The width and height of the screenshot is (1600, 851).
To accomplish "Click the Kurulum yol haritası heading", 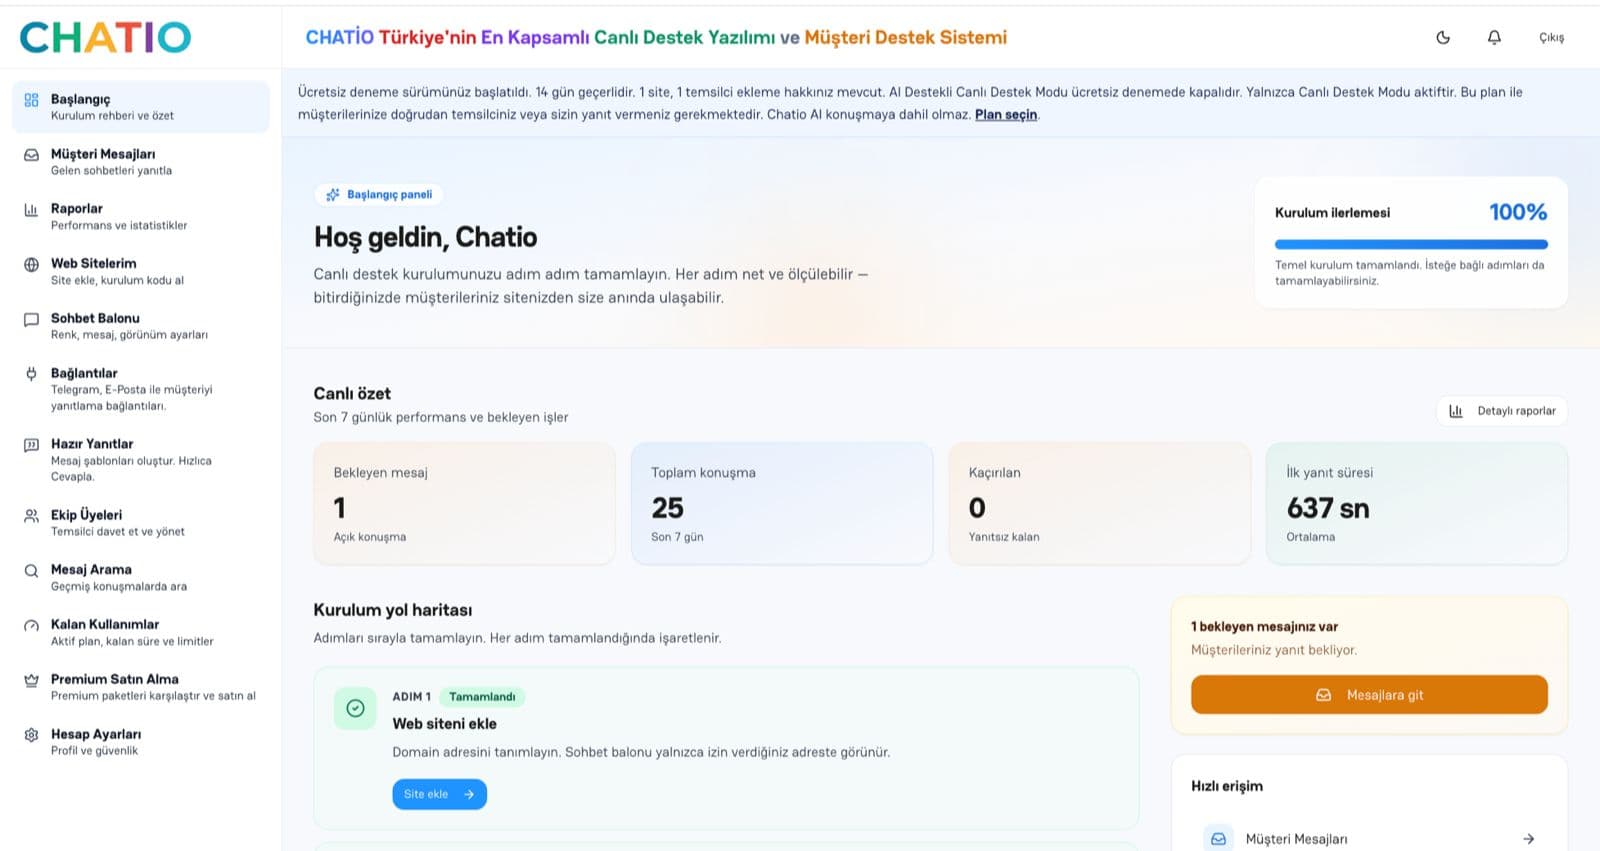I will 393,610.
